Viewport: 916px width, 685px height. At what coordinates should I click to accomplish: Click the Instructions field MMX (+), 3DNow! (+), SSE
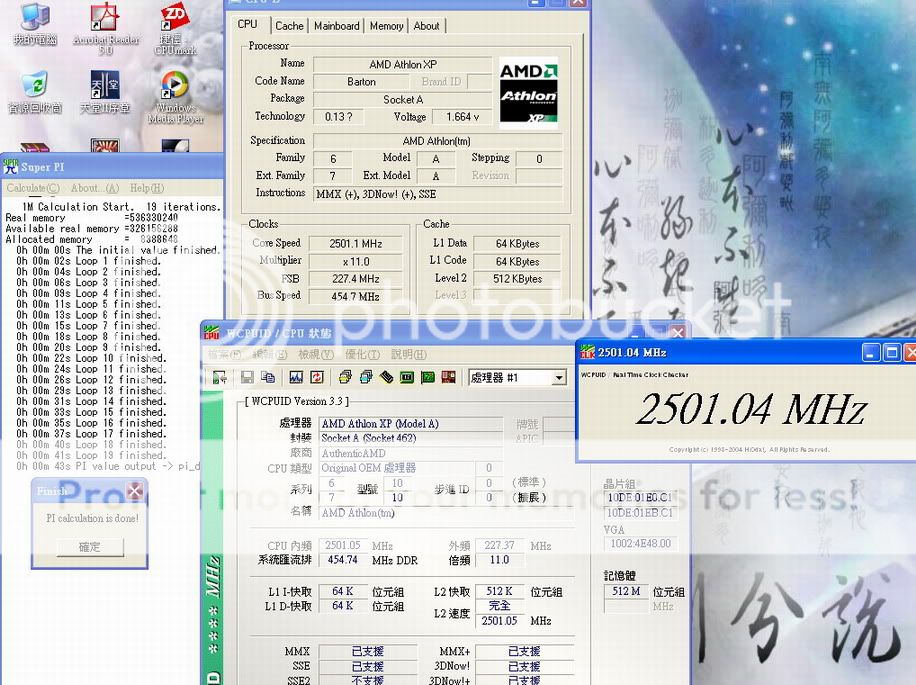pyautogui.click(x=438, y=194)
